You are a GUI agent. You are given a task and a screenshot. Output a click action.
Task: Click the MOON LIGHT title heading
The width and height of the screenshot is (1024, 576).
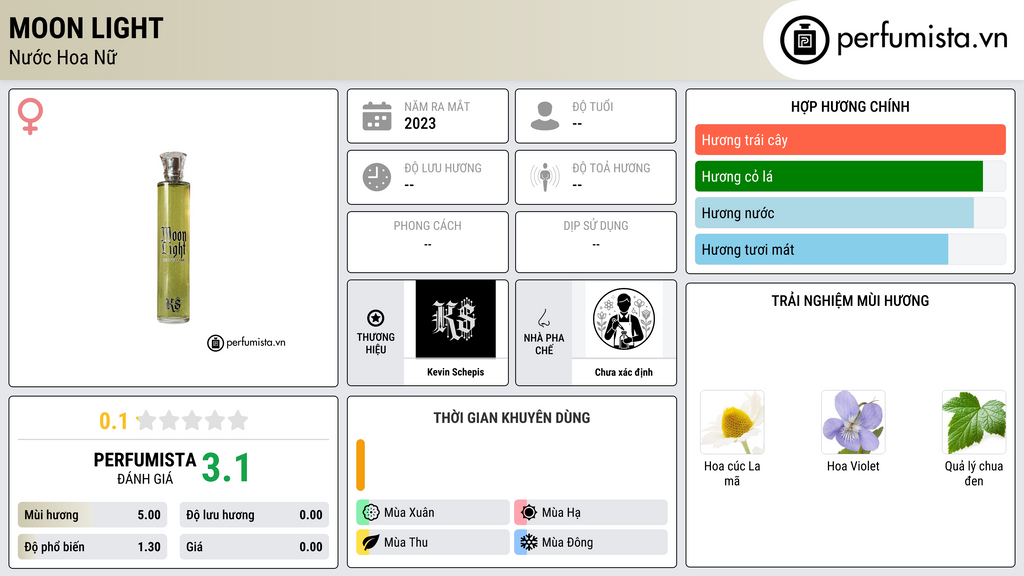(x=86, y=28)
